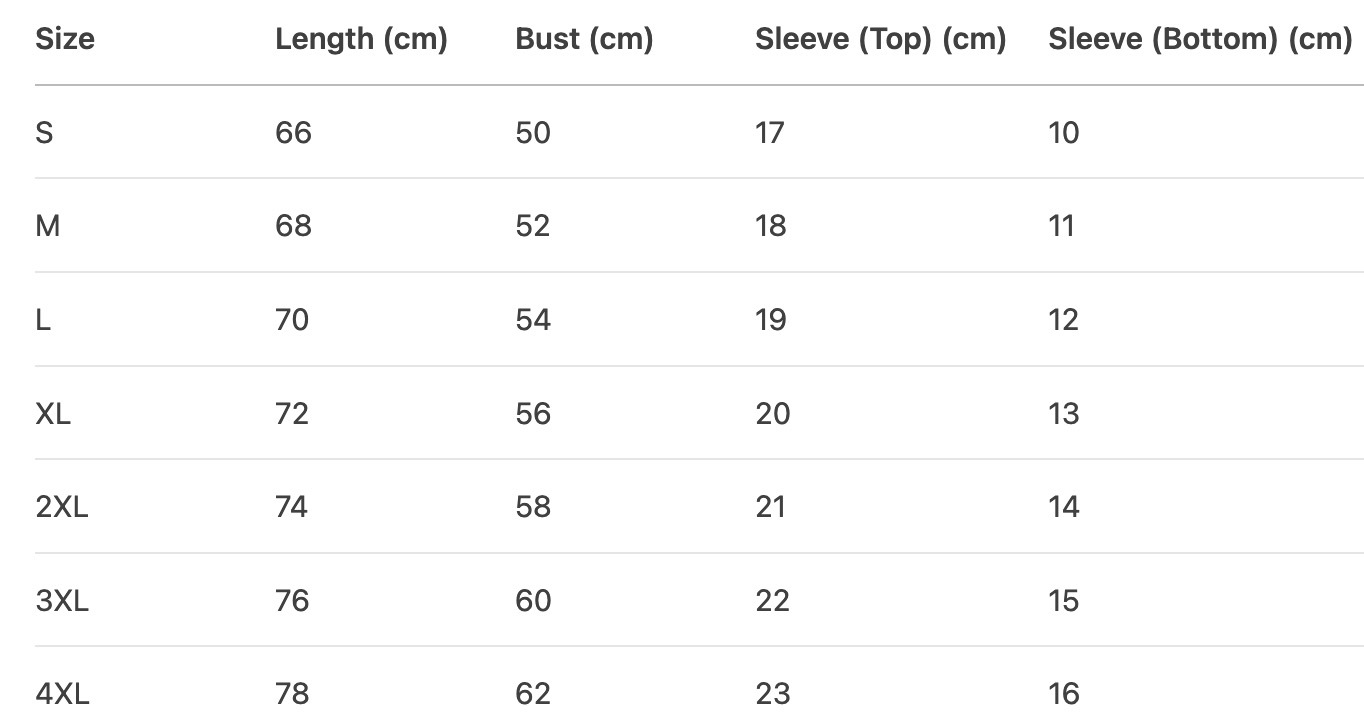Select the 4XL size row label
1364x726 pixels.
(x=62, y=693)
